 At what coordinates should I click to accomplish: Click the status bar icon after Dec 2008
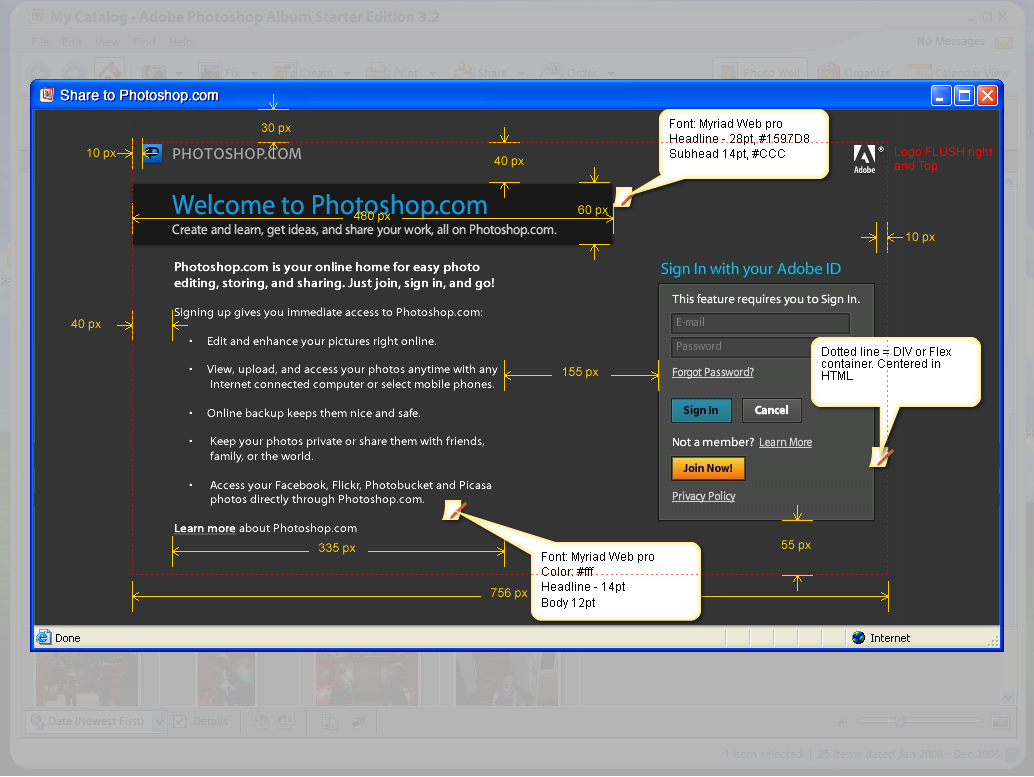(x=1015, y=754)
